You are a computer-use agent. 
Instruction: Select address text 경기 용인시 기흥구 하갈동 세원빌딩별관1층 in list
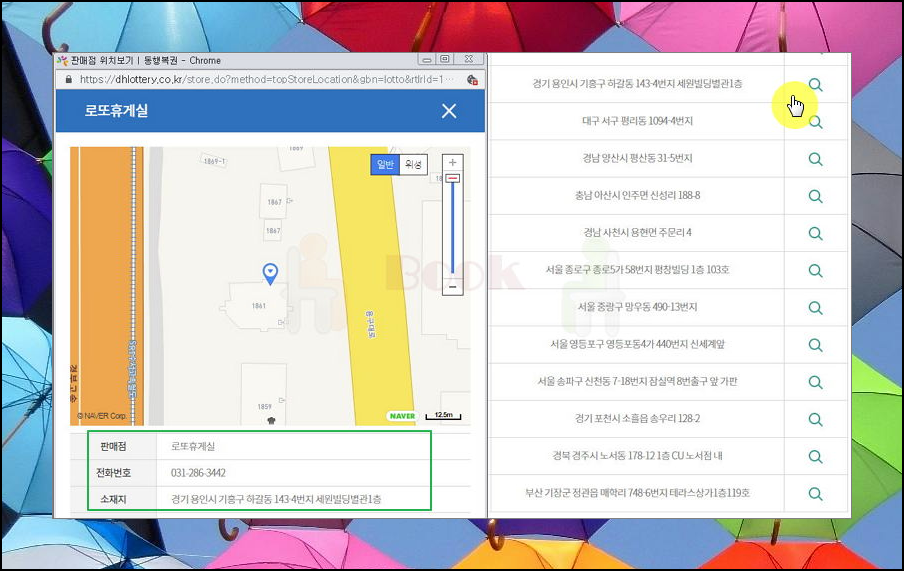point(637,84)
